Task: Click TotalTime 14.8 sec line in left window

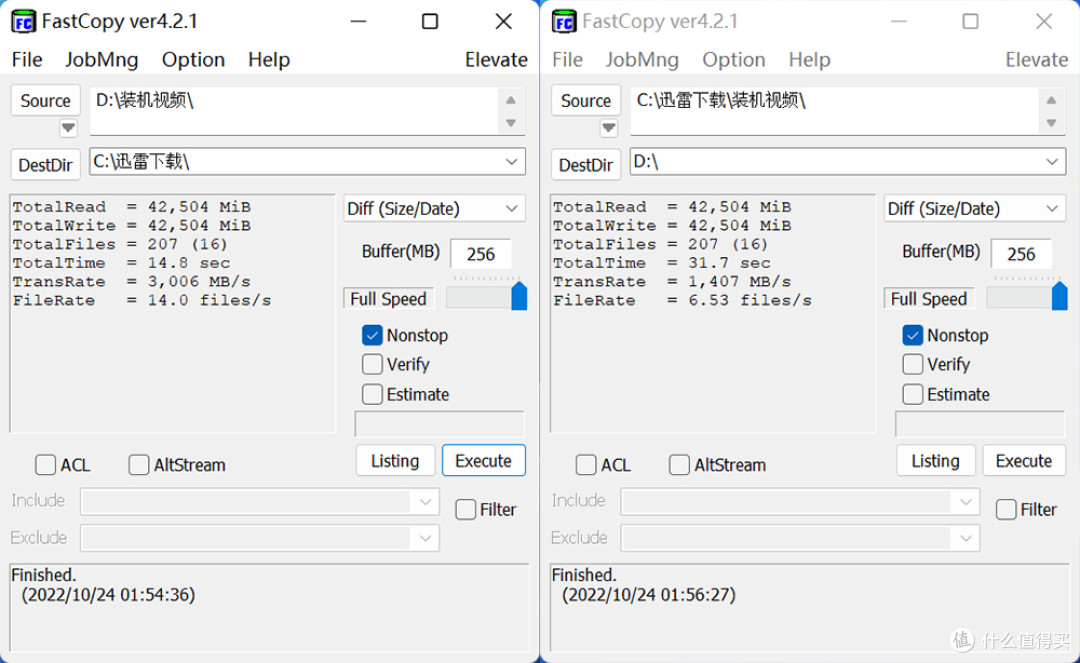Action: point(121,263)
